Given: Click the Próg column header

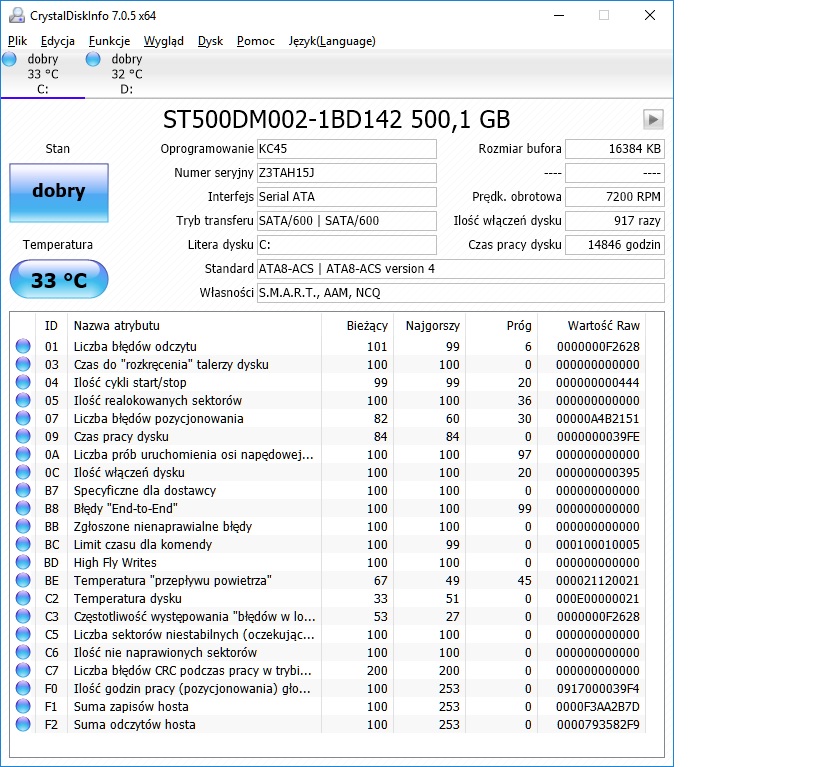Looking at the screenshot, I should coord(501,326).
